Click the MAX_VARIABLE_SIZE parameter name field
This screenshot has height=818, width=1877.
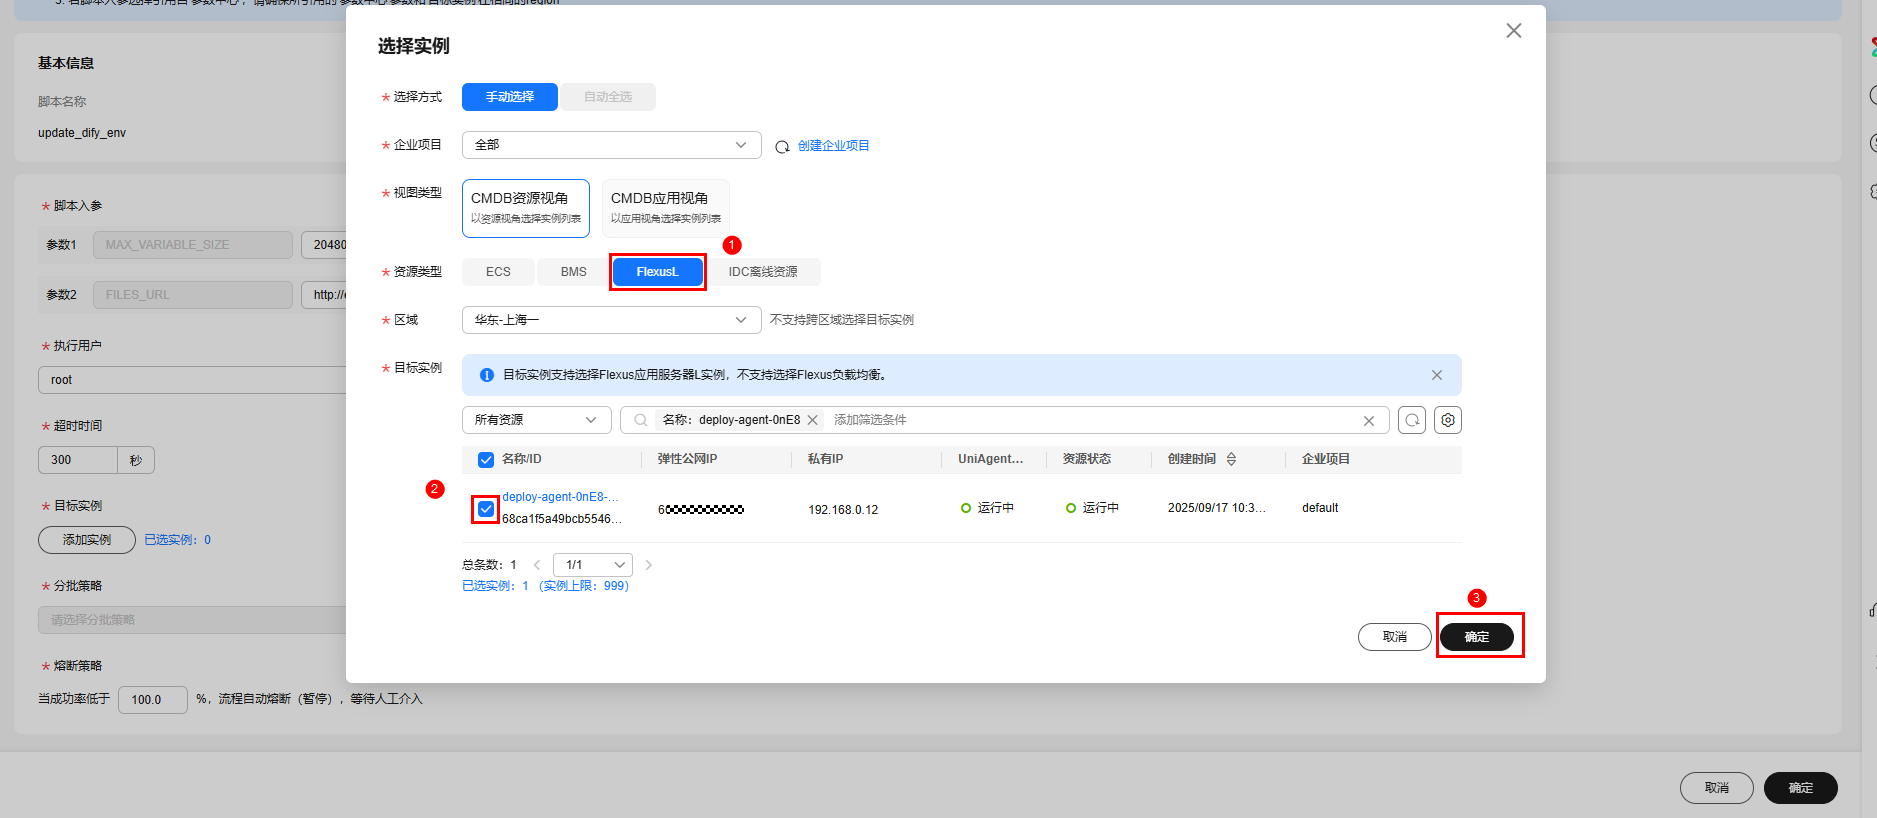click(193, 245)
